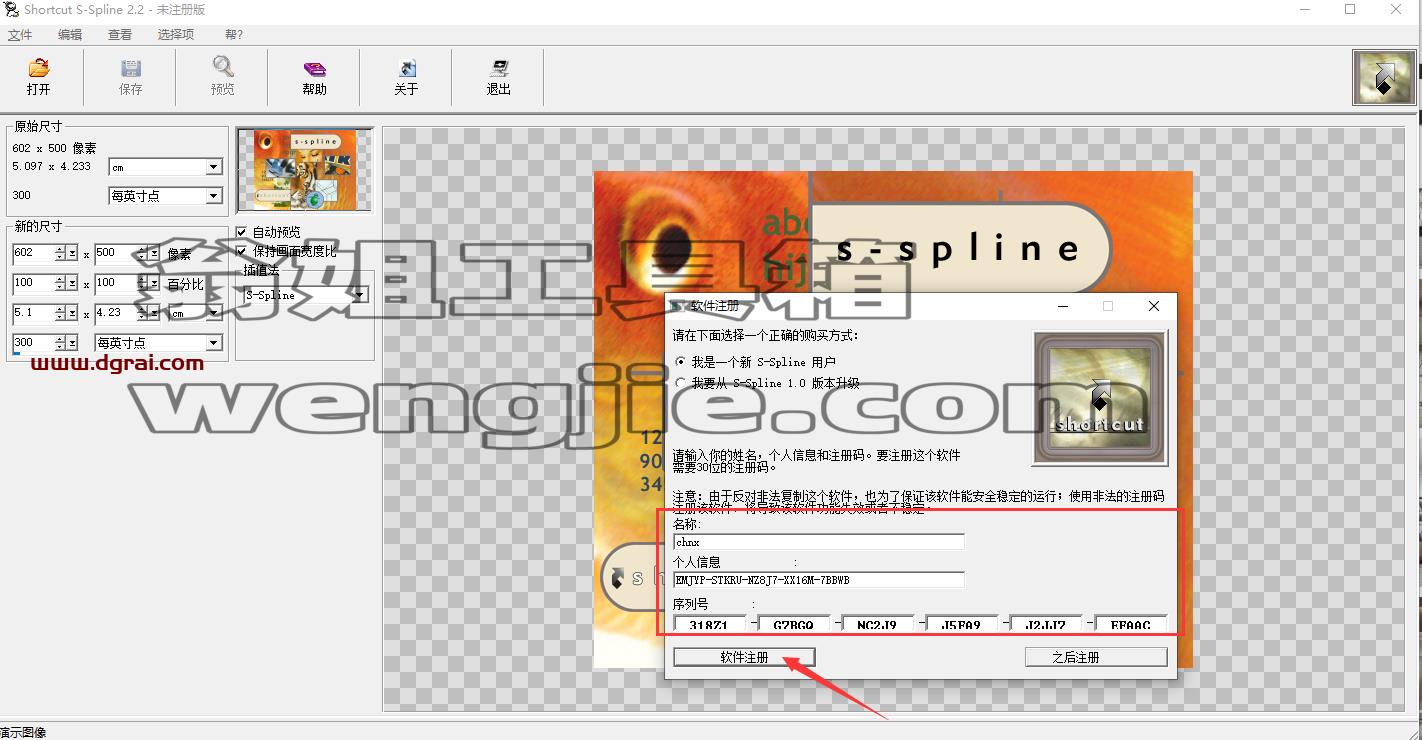Click the serial box showing NC2J9

877,624
